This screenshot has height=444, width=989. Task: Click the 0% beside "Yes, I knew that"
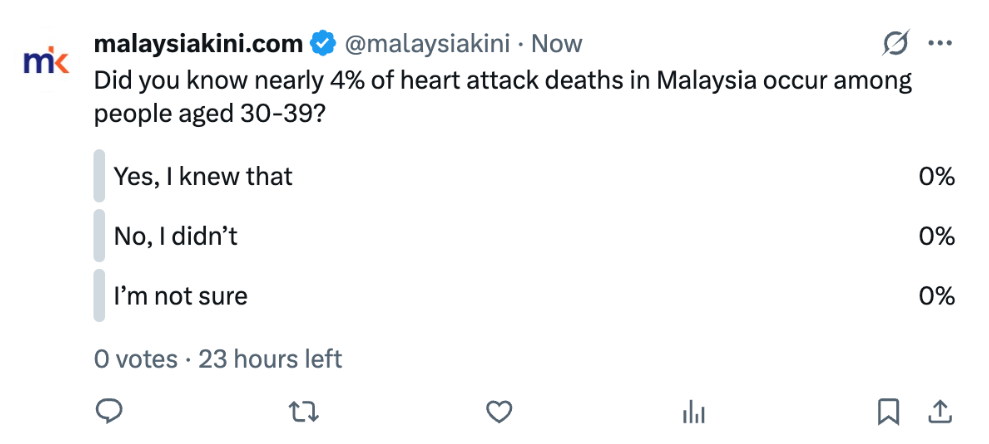point(937,177)
